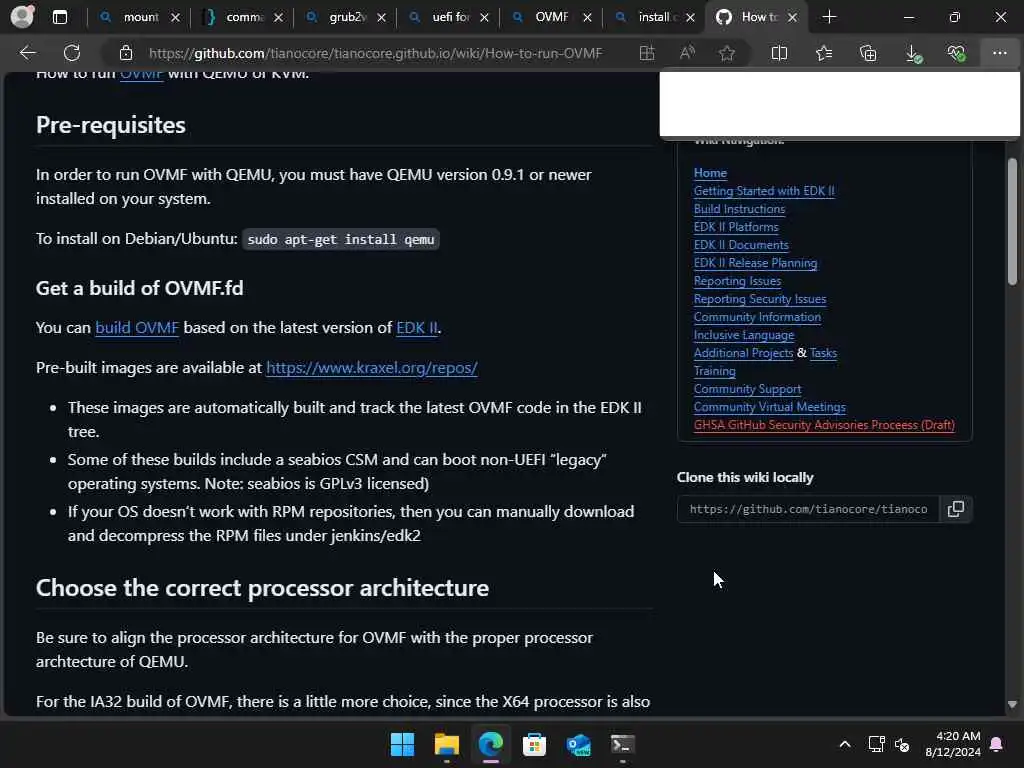Click the page vertical scrollbar thumb

click(x=1012, y=221)
